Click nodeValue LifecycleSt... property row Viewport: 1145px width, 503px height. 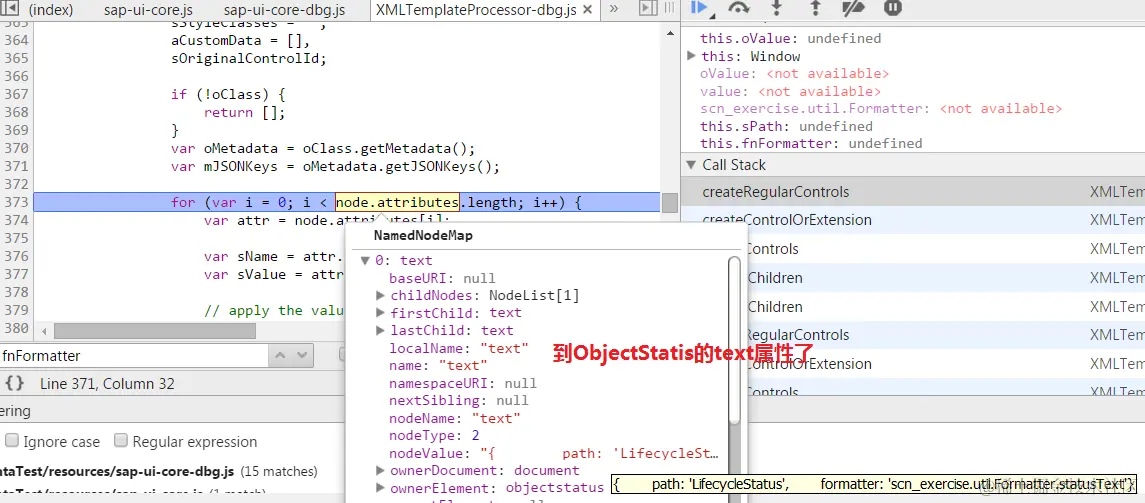555,453
